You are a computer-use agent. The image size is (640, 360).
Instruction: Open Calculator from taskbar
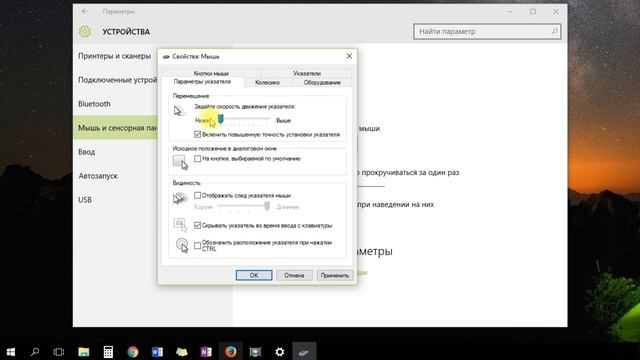(x=108, y=351)
